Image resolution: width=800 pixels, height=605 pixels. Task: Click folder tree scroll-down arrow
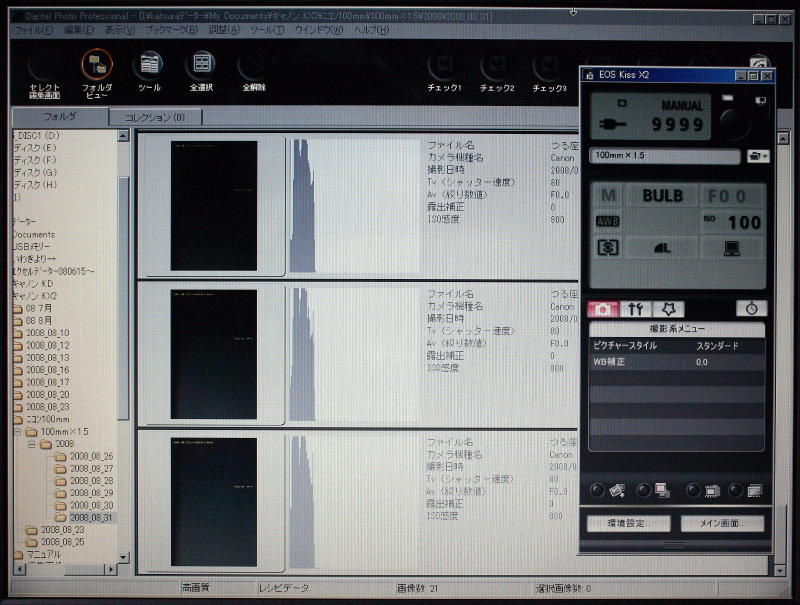pyautogui.click(x=123, y=557)
